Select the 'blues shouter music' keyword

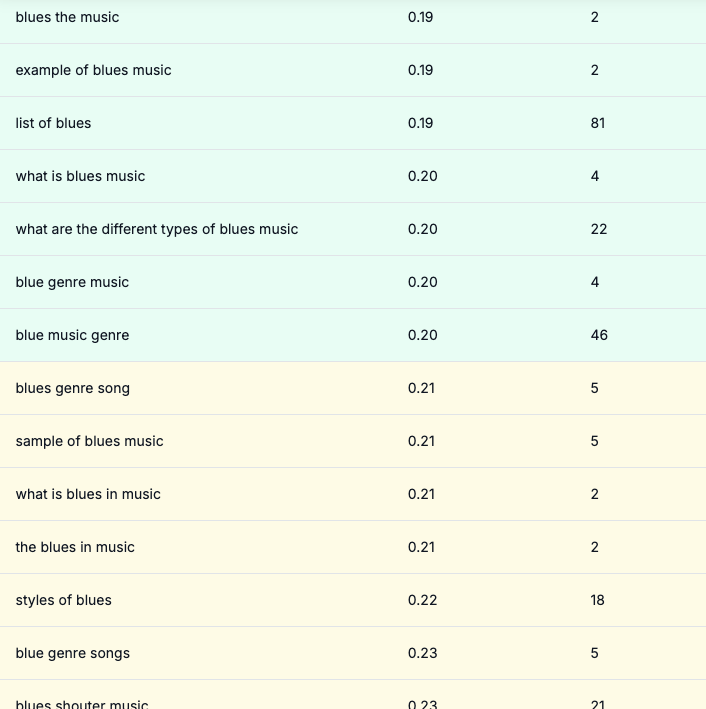(81, 704)
